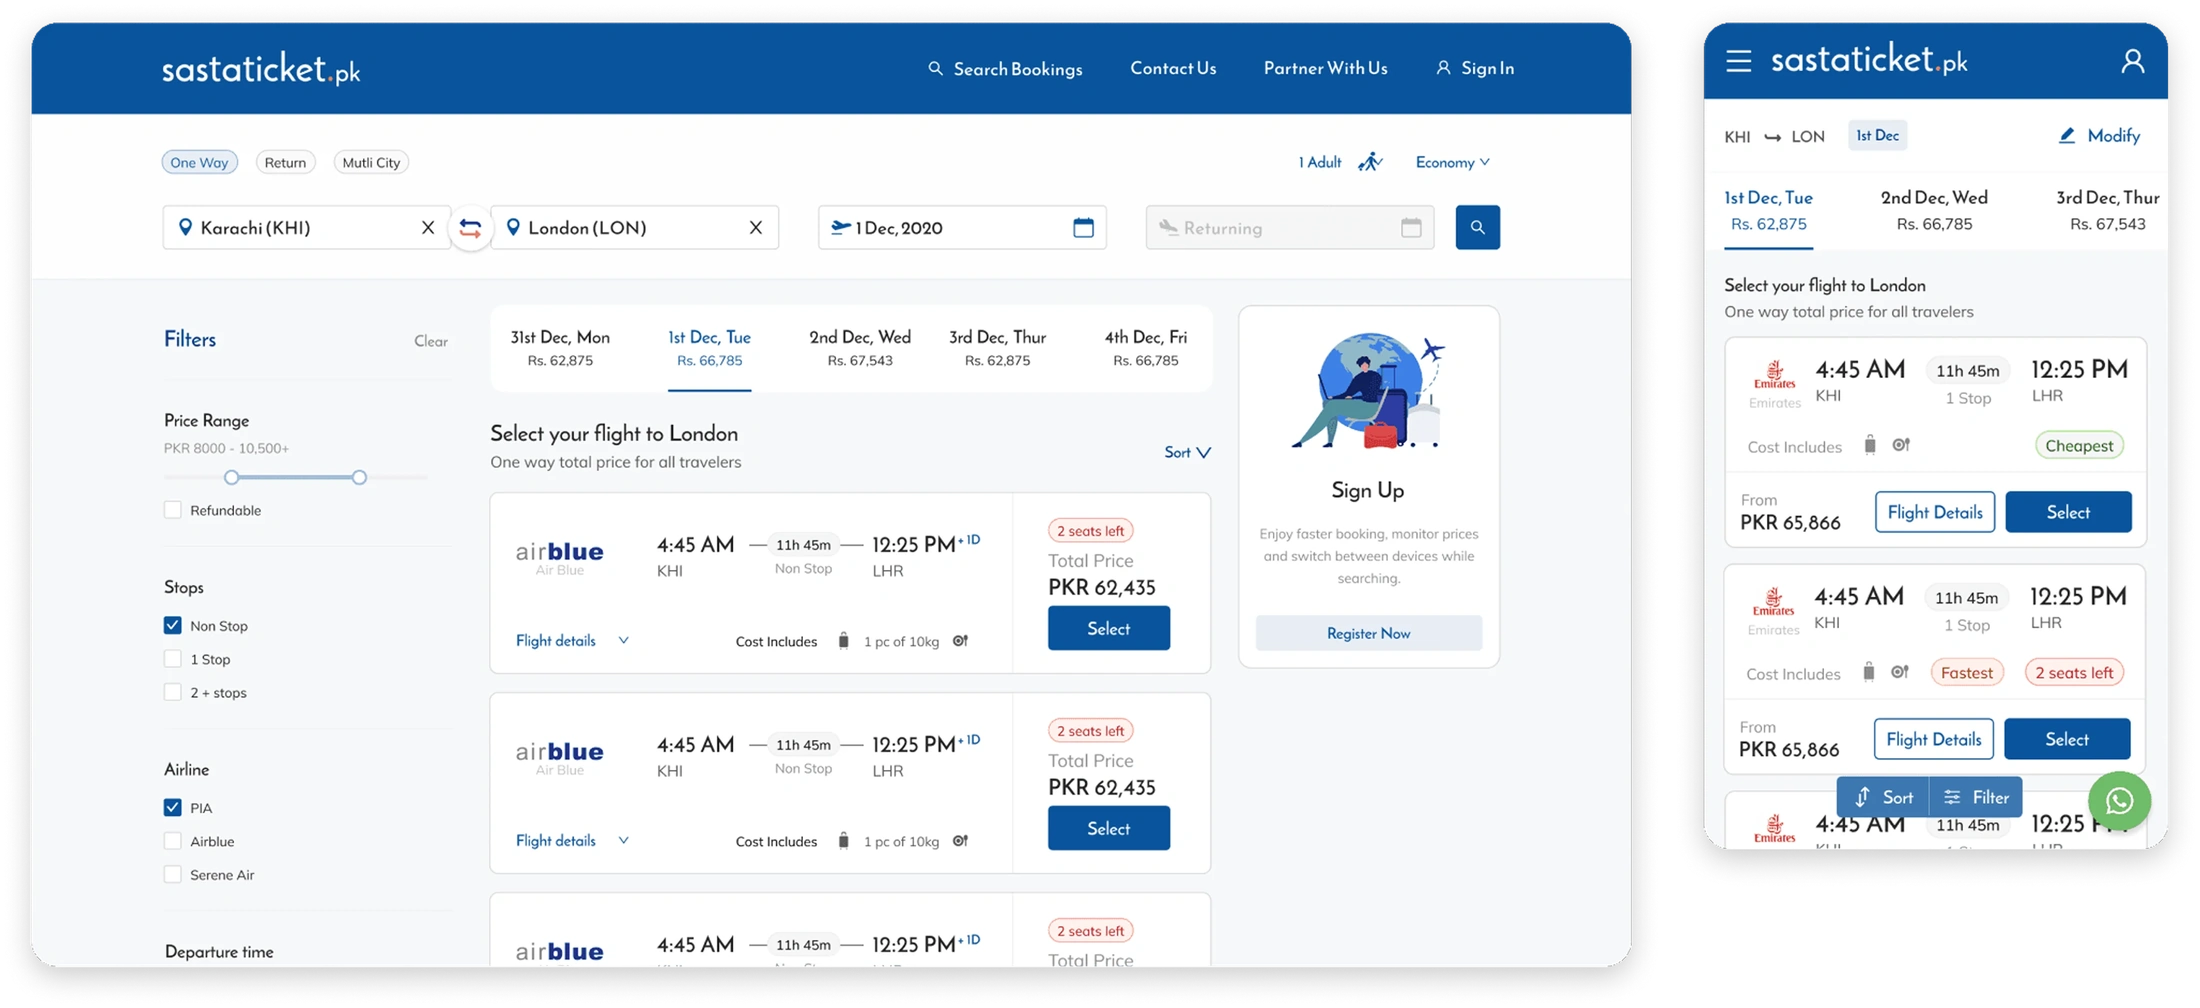
Task: Select the 1st Dec, Tue desktop date tab
Action: click(709, 348)
